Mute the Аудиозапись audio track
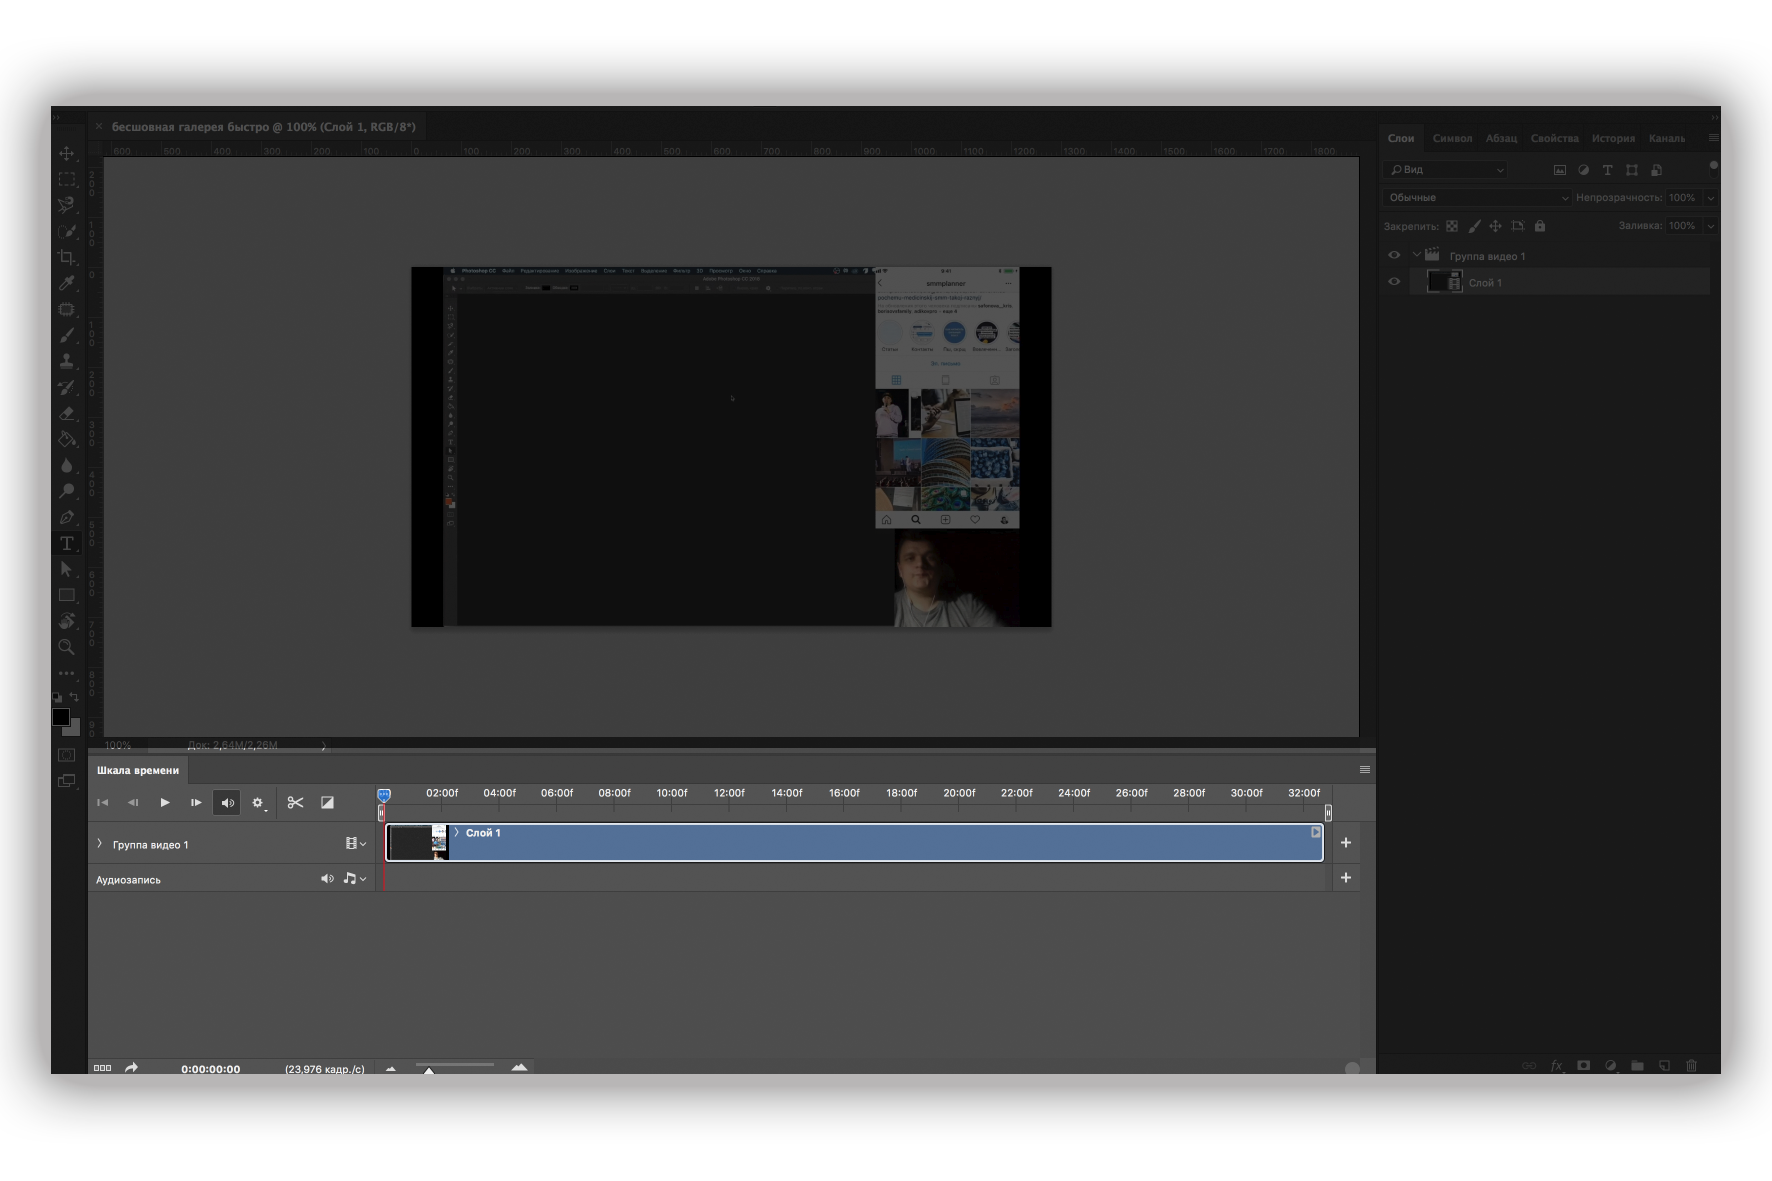Screen dimensions: 1772x1181 pyautogui.click(x=327, y=879)
